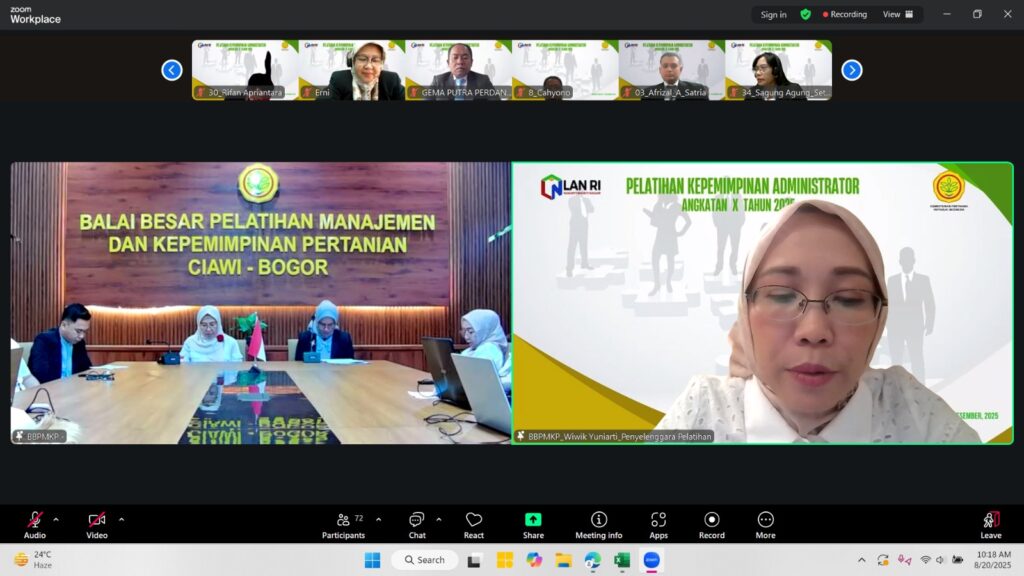Viewport: 1024px width, 576px height.
Task: Select Erni participant thumbnail
Action: click(352, 70)
